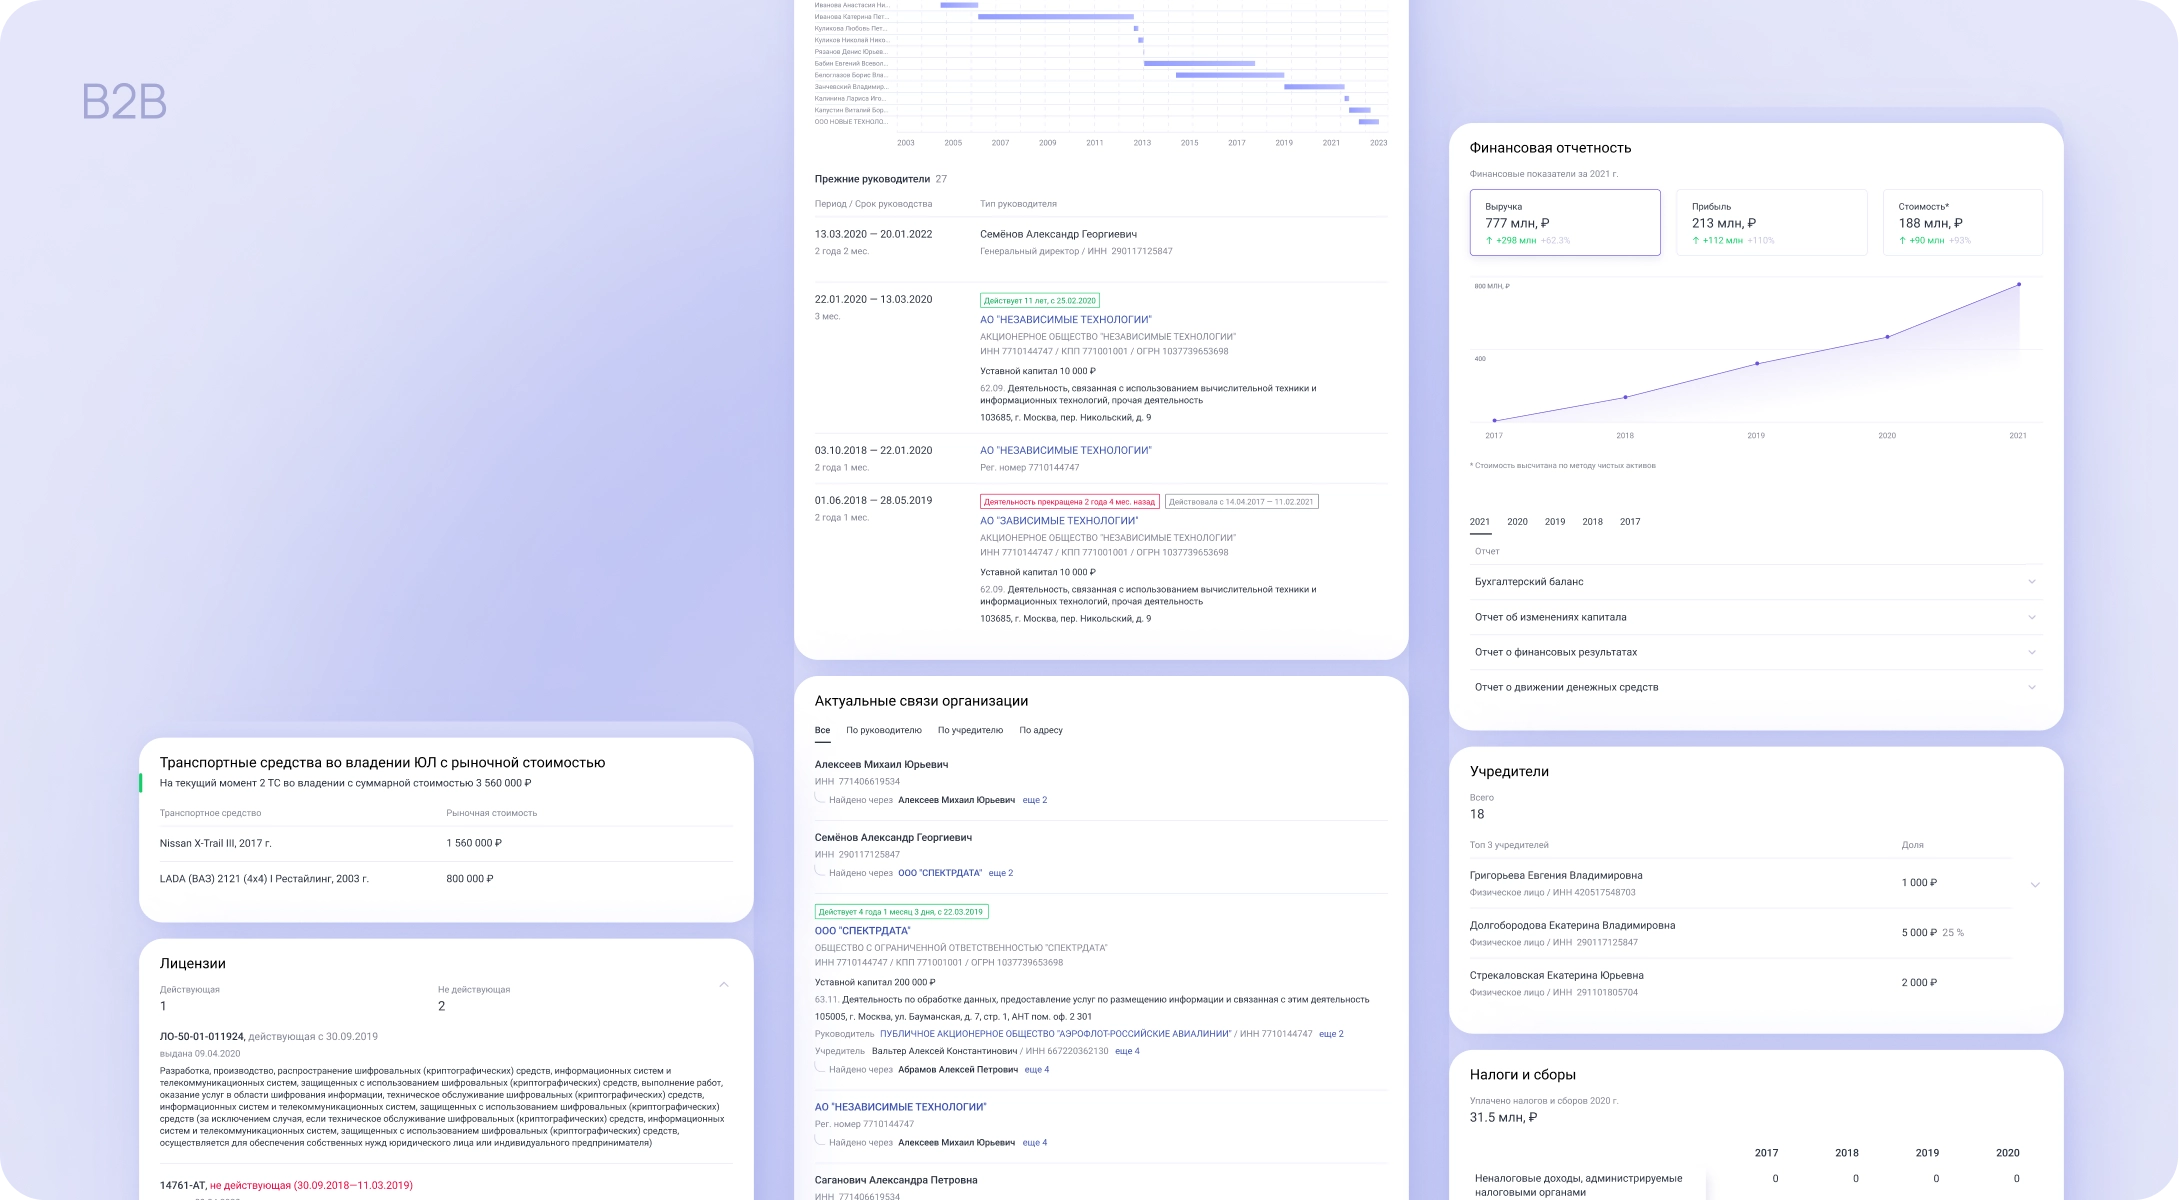
Task: Collapse the Лицензии panel using its chevron
Action: [x=721, y=986]
